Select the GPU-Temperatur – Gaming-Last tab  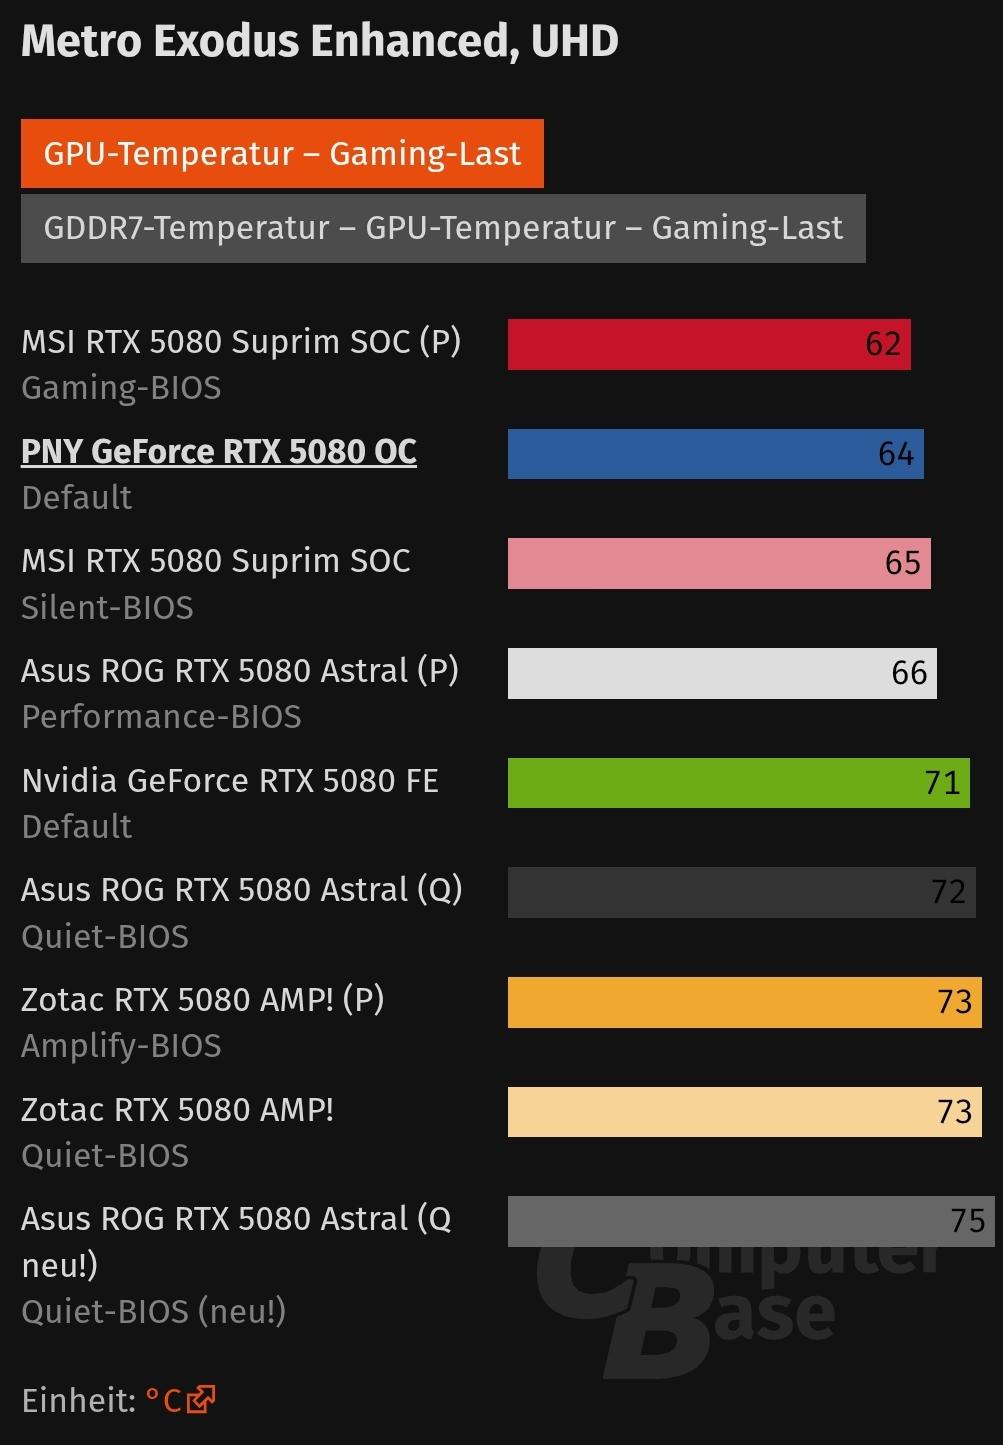click(x=281, y=154)
